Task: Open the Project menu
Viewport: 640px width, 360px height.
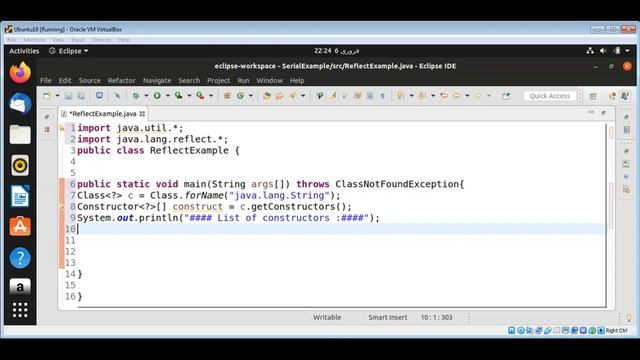Action: [x=219, y=80]
